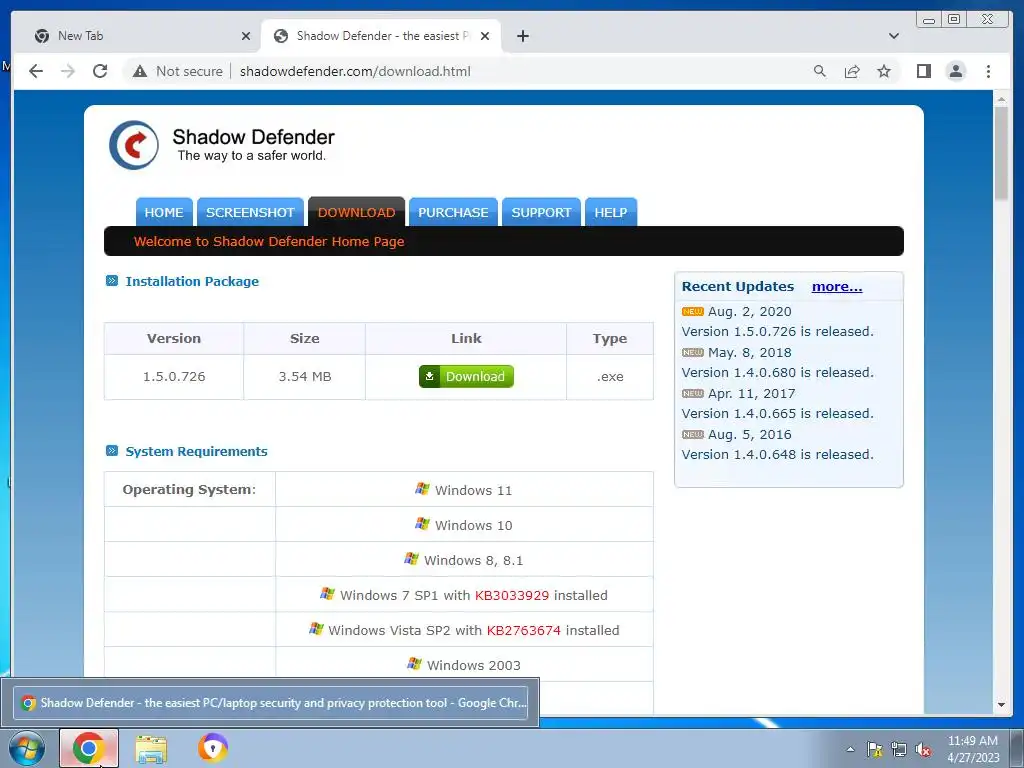Click the Windows 2003 row
Viewport: 1024px width, 768px height.
click(x=464, y=665)
